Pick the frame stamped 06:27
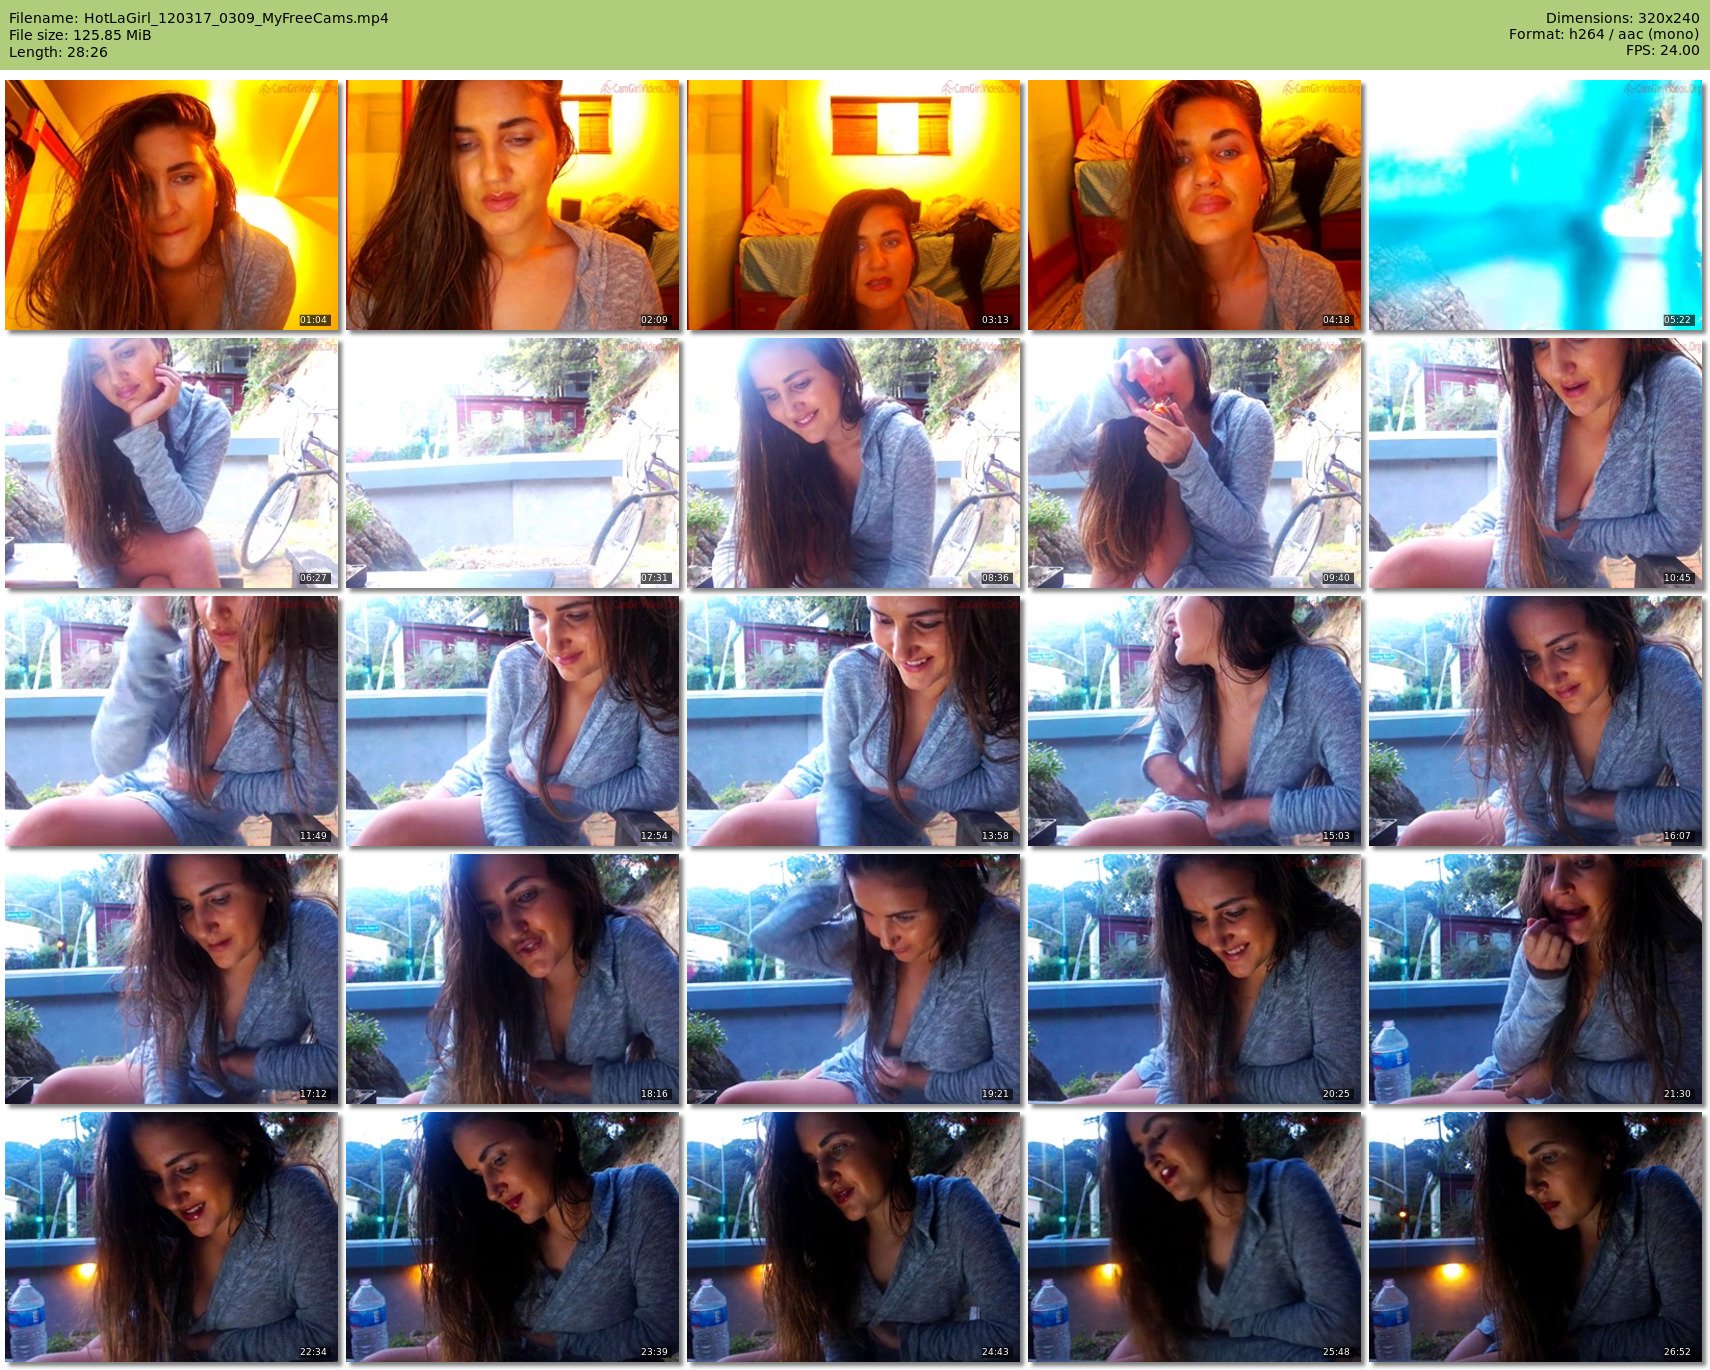1710x1370 pixels. (172, 463)
